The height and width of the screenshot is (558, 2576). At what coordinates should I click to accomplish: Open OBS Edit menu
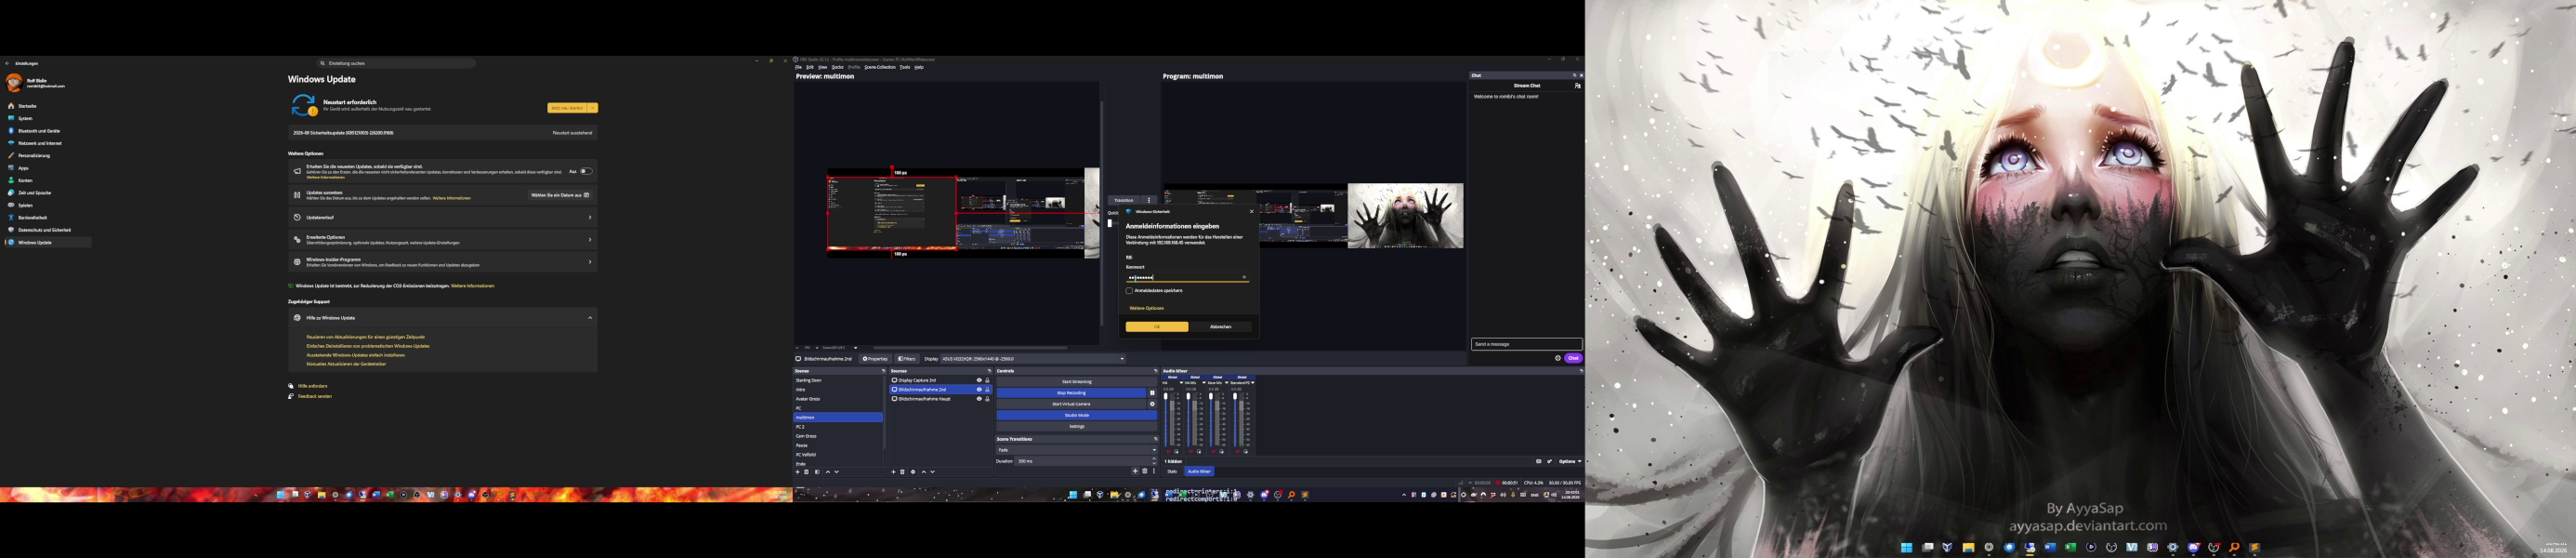pyautogui.click(x=810, y=67)
